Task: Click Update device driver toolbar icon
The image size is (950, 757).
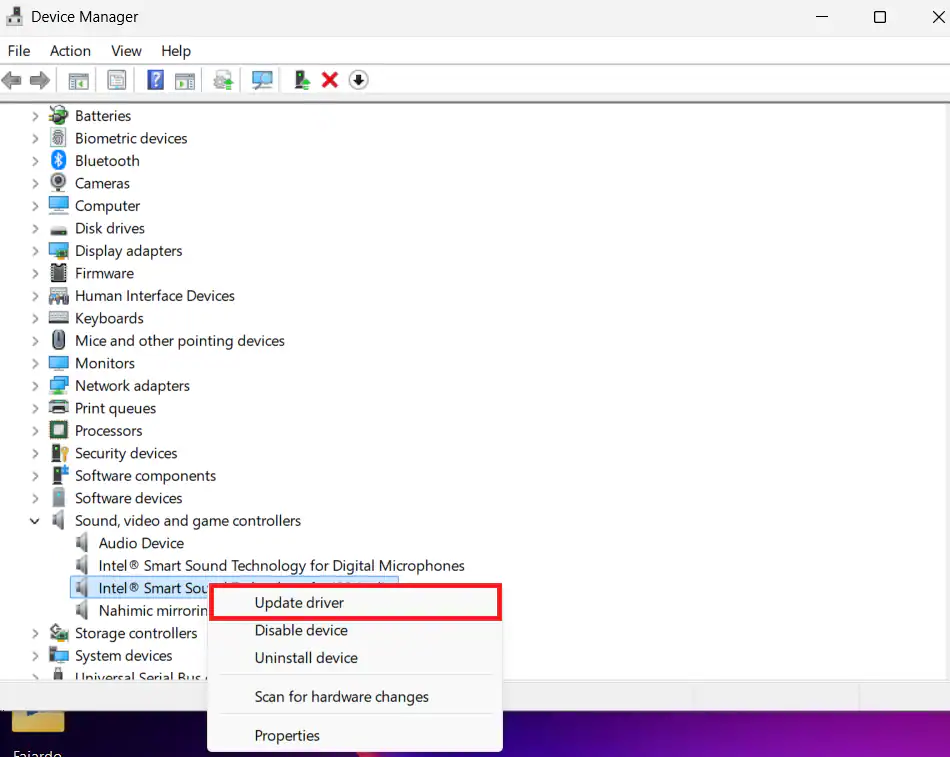Action: [223, 80]
